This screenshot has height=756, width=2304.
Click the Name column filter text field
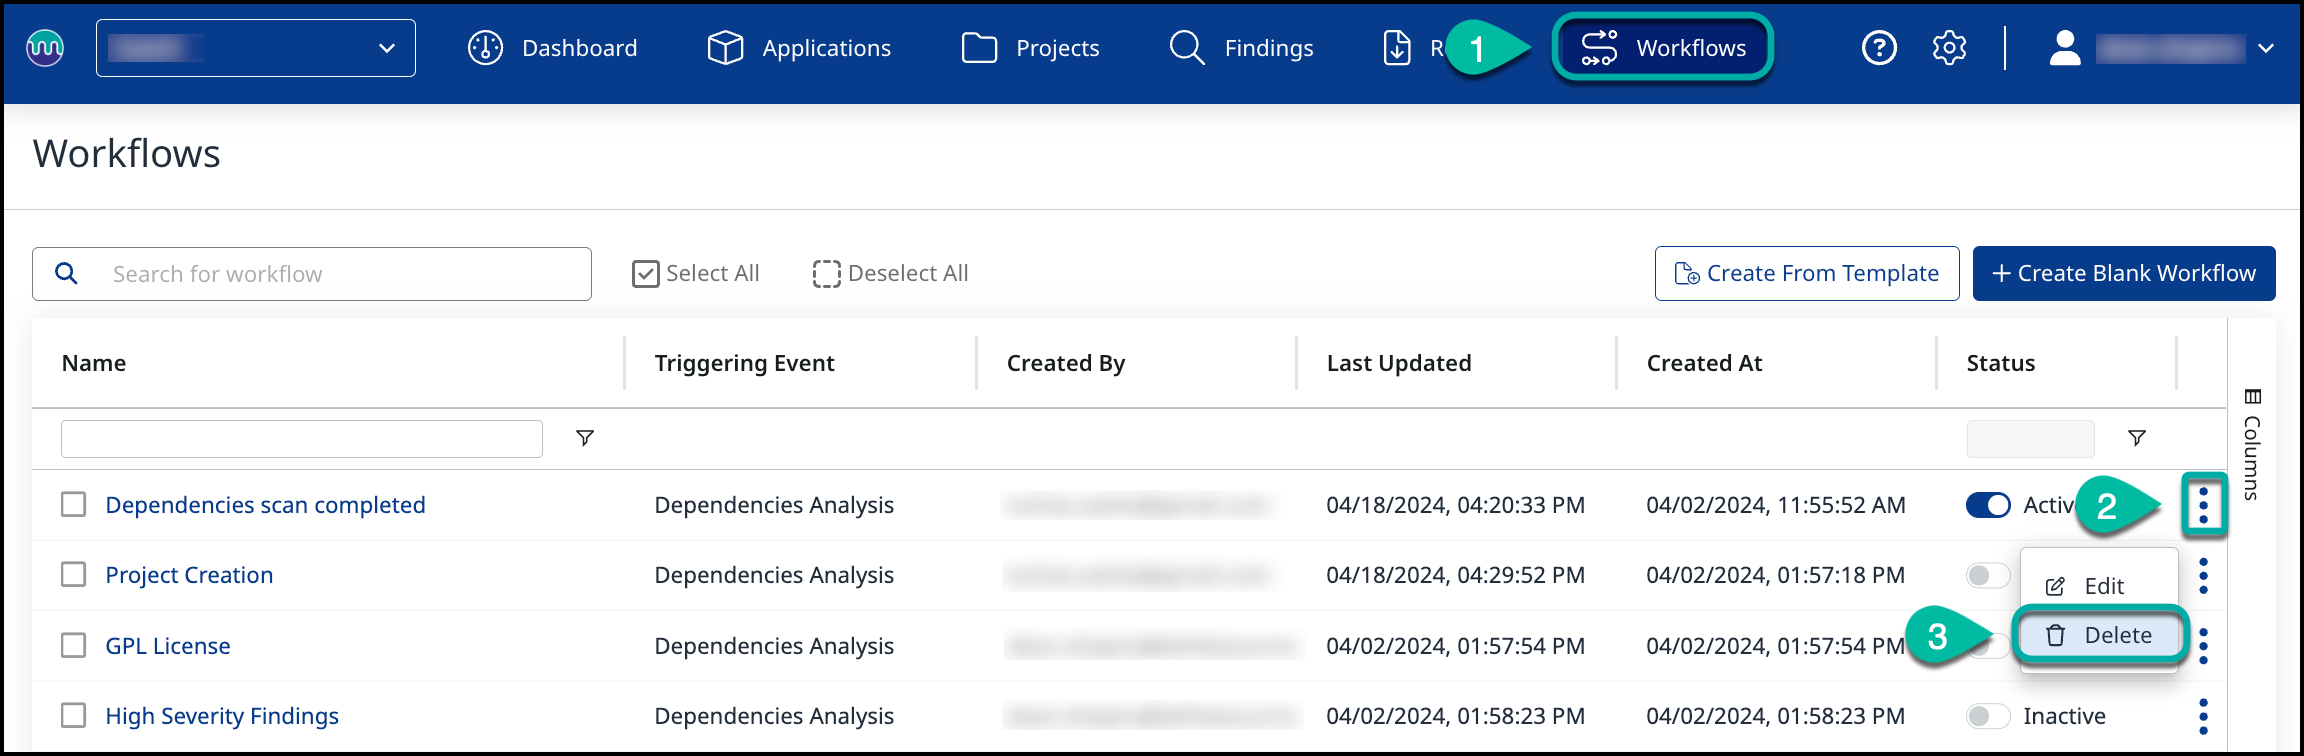(x=301, y=439)
